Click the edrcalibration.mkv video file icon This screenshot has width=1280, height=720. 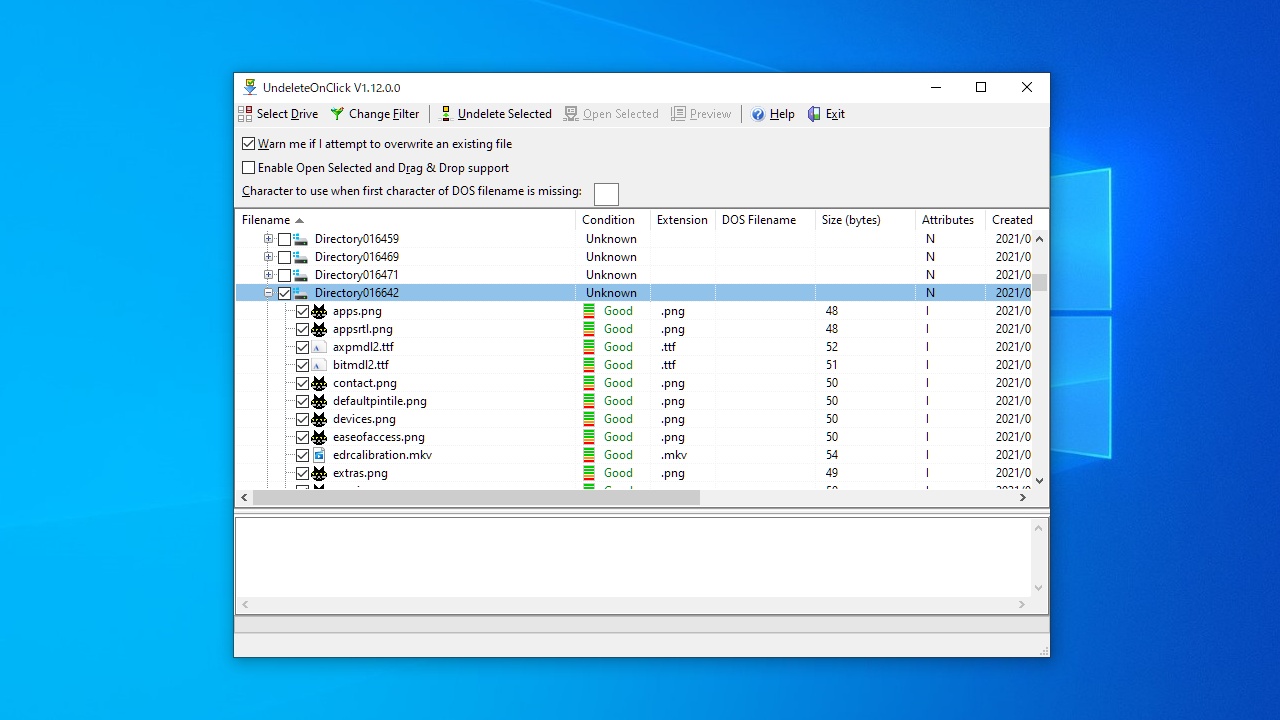(x=319, y=455)
